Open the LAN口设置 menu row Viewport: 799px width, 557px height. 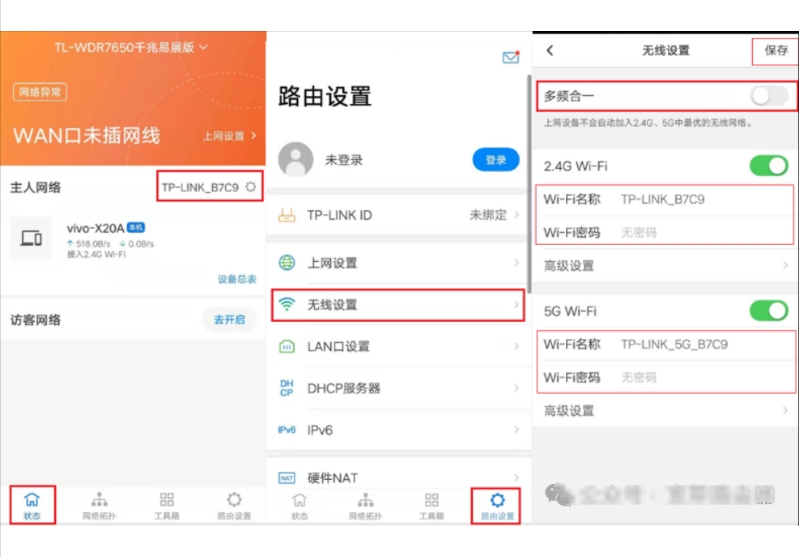398,347
